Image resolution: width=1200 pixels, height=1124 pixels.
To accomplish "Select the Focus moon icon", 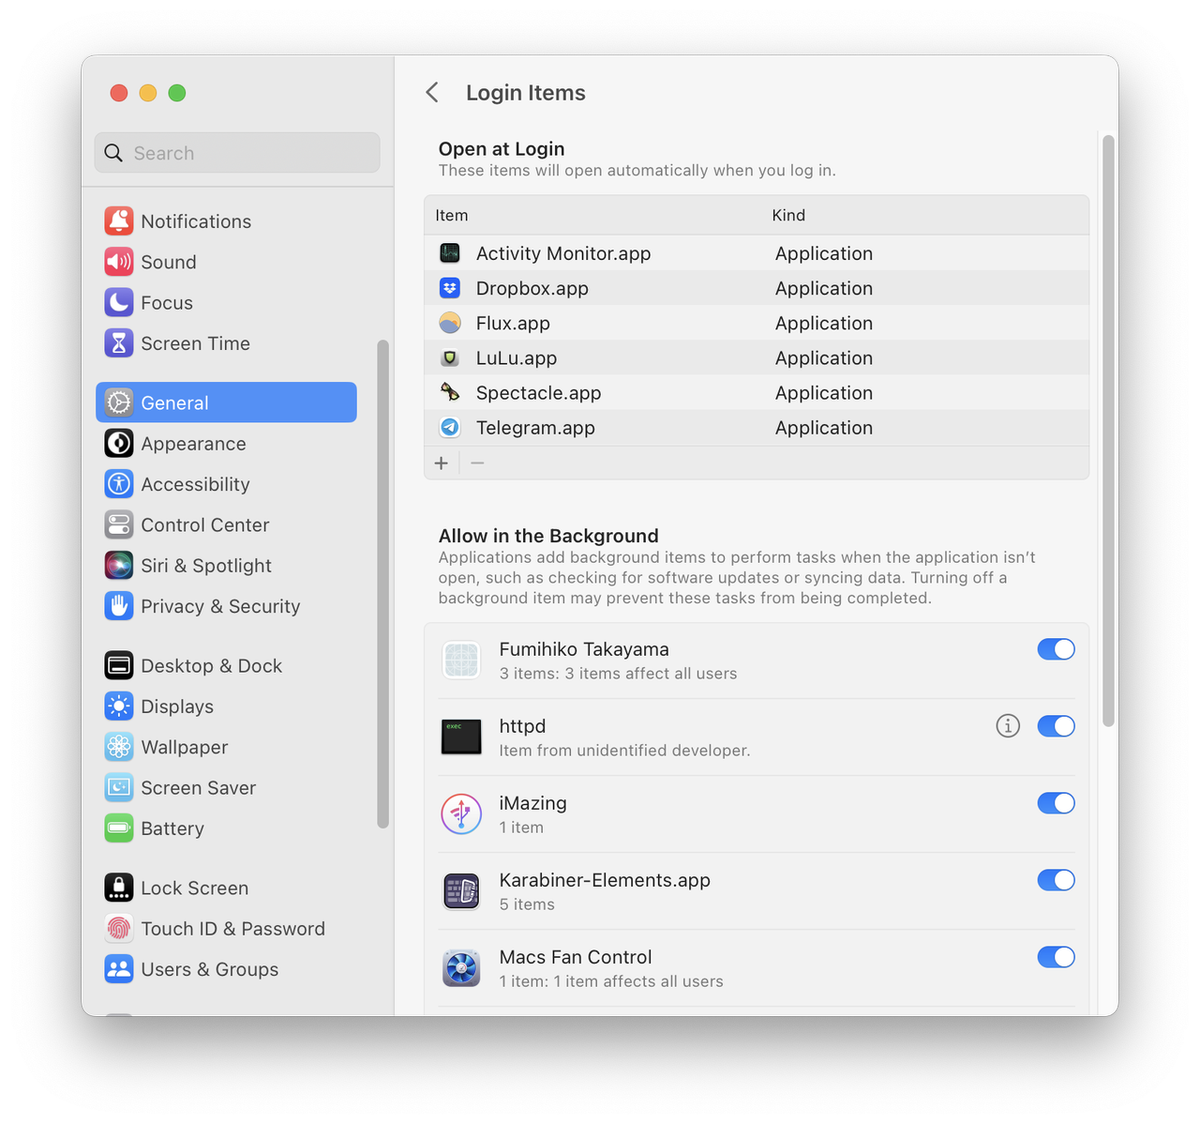I will [x=119, y=302].
